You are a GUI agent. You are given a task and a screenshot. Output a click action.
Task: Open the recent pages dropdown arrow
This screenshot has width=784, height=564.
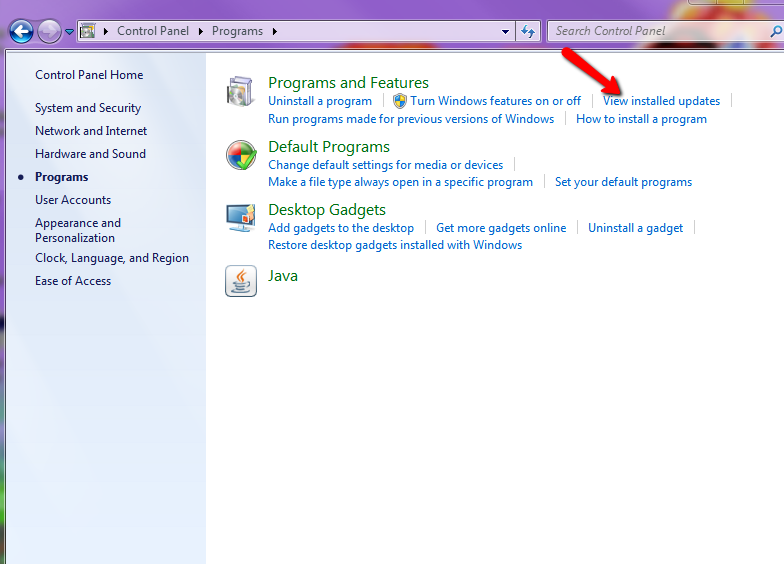click(70, 32)
